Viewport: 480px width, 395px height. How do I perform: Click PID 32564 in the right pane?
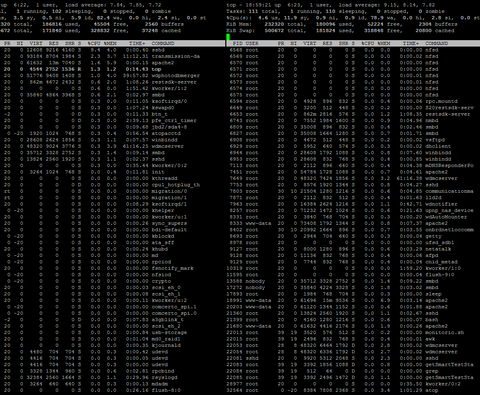tap(234, 390)
